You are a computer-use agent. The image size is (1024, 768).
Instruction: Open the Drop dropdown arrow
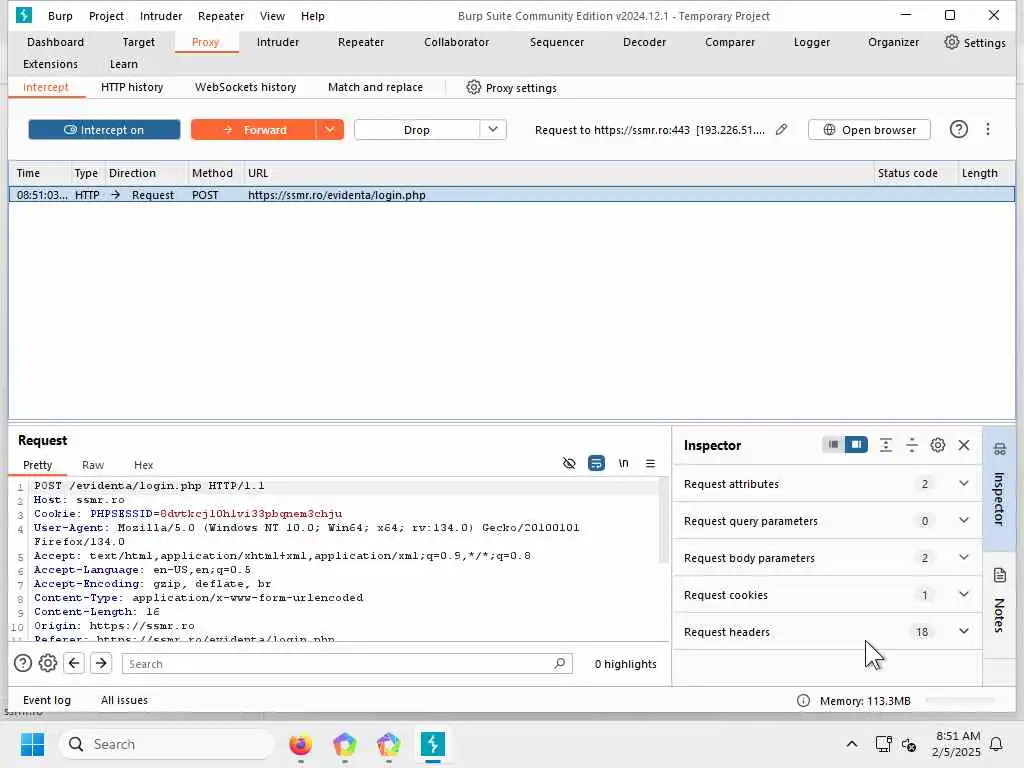coord(493,130)
